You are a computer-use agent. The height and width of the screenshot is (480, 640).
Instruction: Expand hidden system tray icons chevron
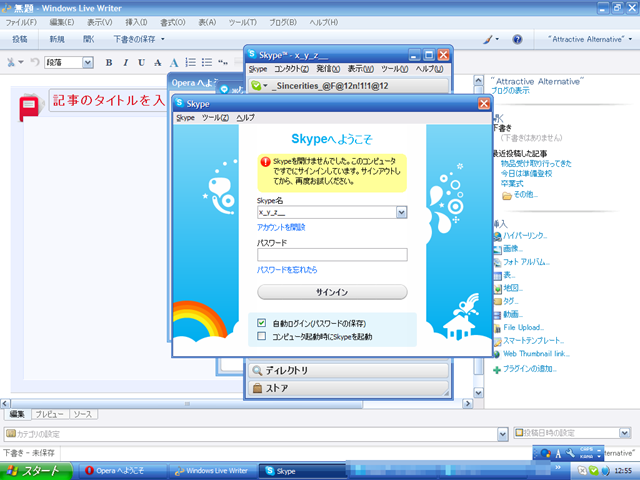558,467
